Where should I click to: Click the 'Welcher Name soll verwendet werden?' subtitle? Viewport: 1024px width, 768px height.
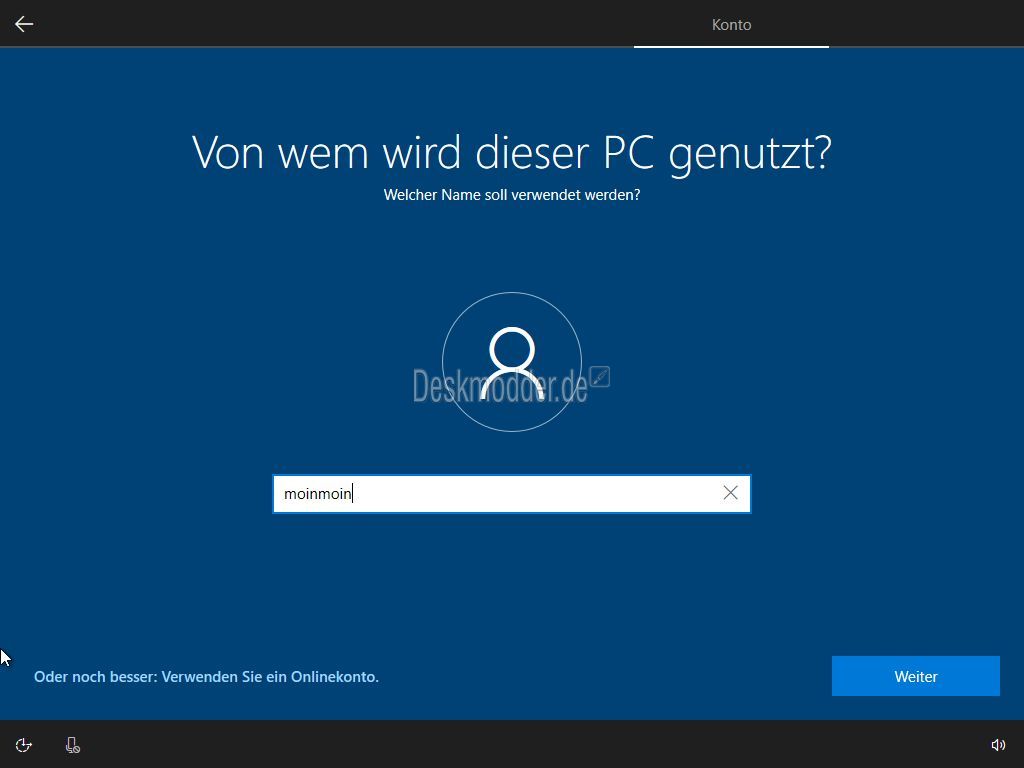[x=511, y=195]
